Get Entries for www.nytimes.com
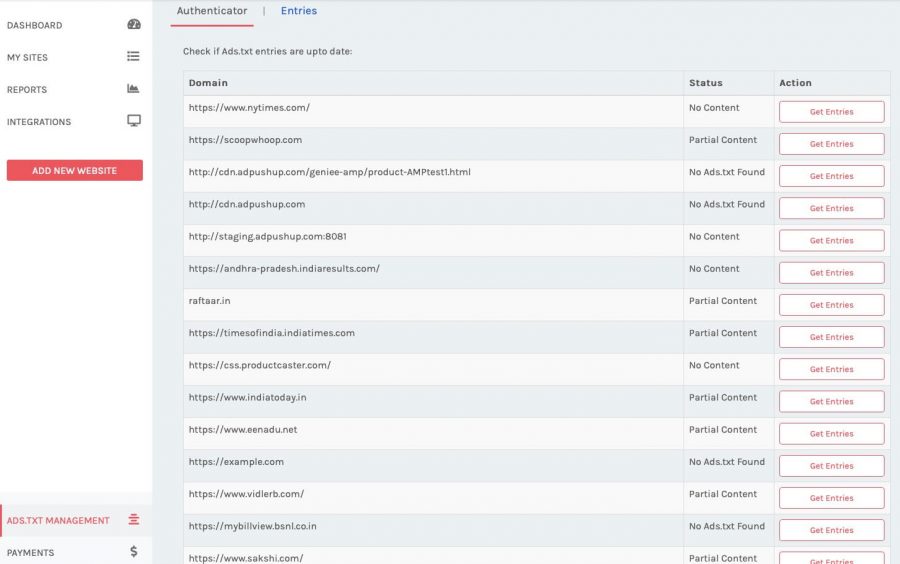Screen dimensions: 900x564 (832, 112)
